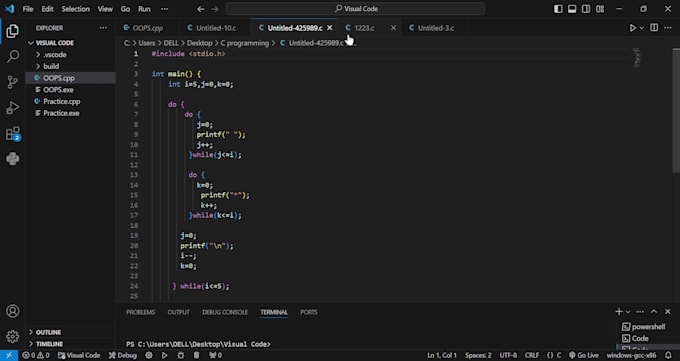Select the powershell terminal entry
680x361 pixels.
coord(644,327)
